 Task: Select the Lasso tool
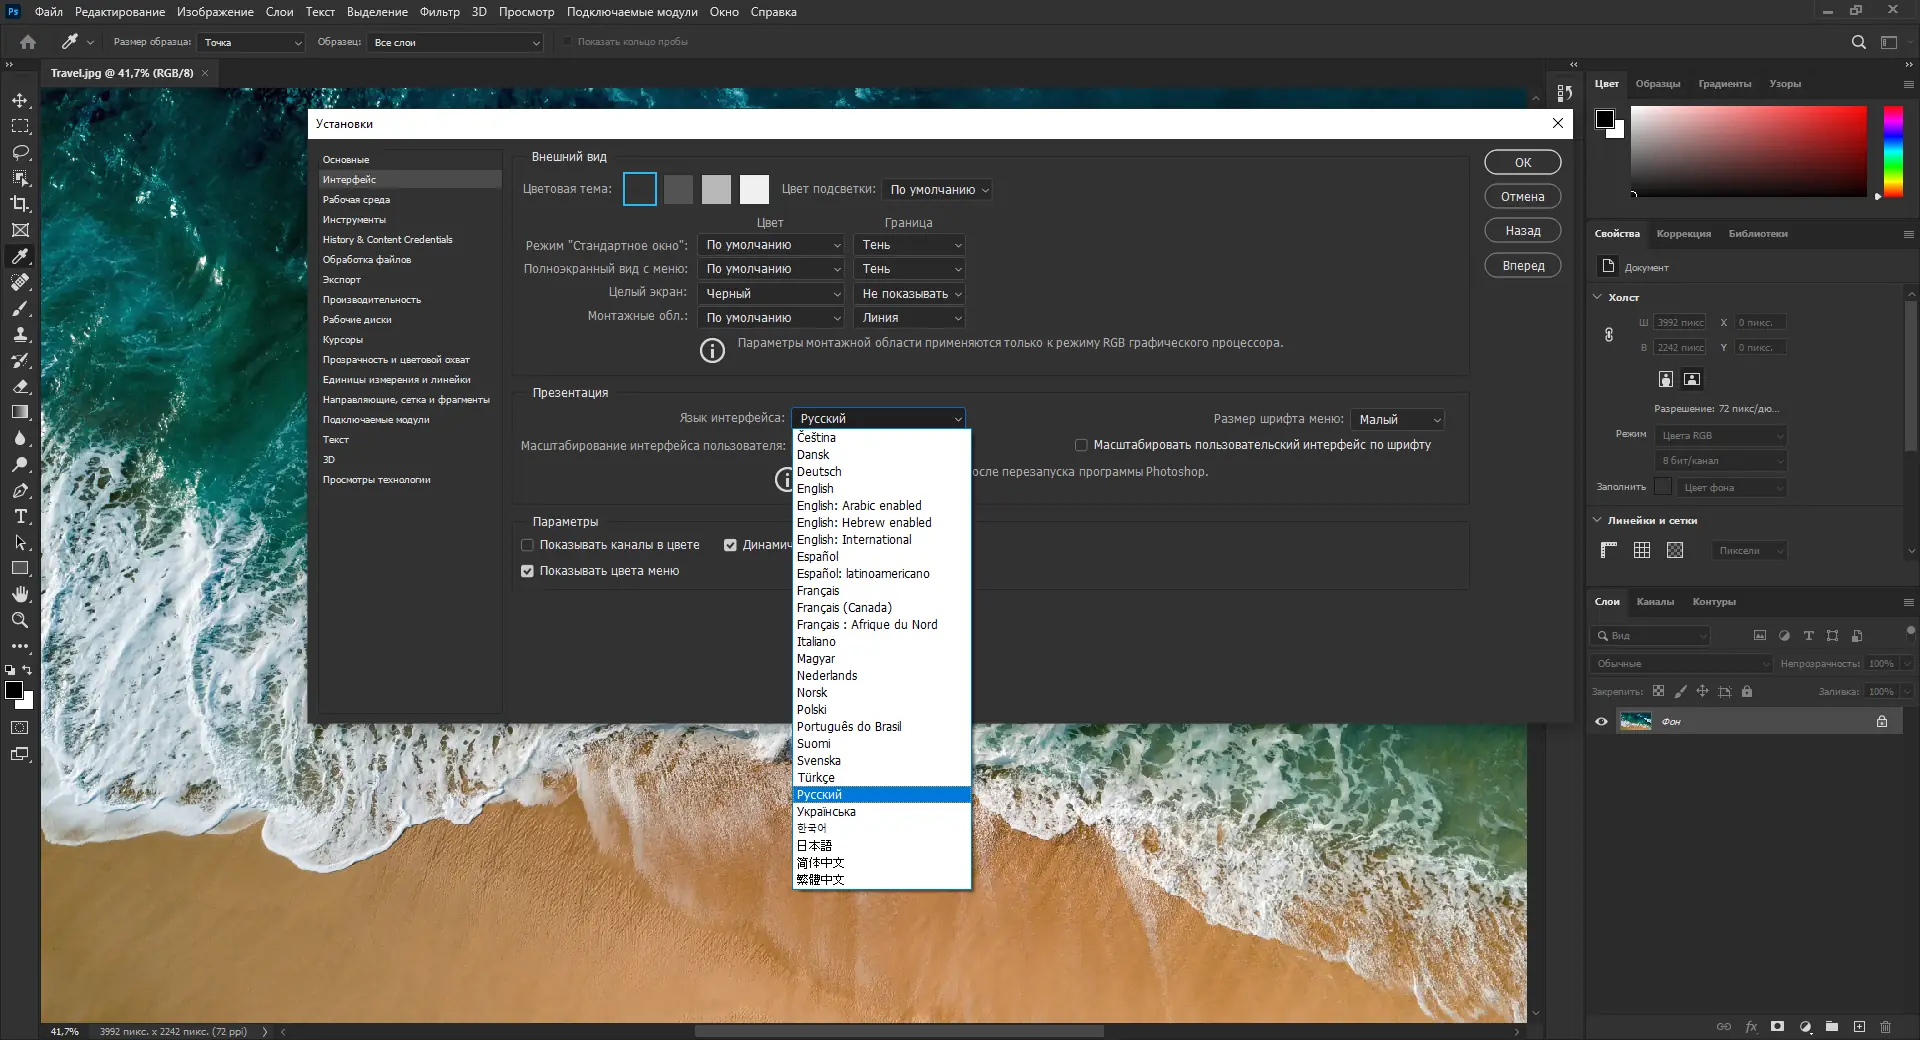[x=20, y=152]
